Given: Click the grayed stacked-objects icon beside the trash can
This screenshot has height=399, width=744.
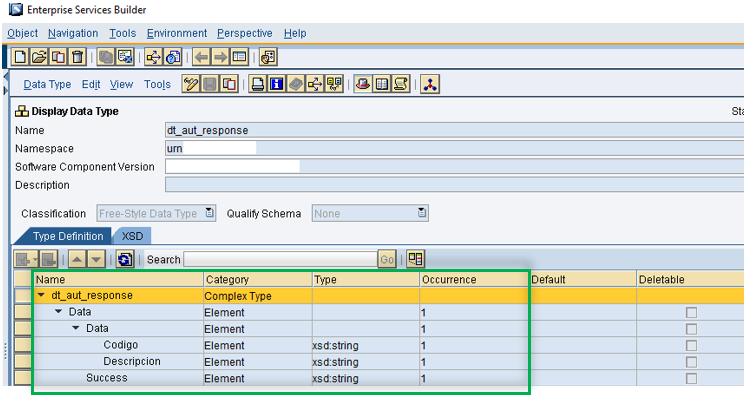Looking at the screenshot, I should [x=106, y=57].
